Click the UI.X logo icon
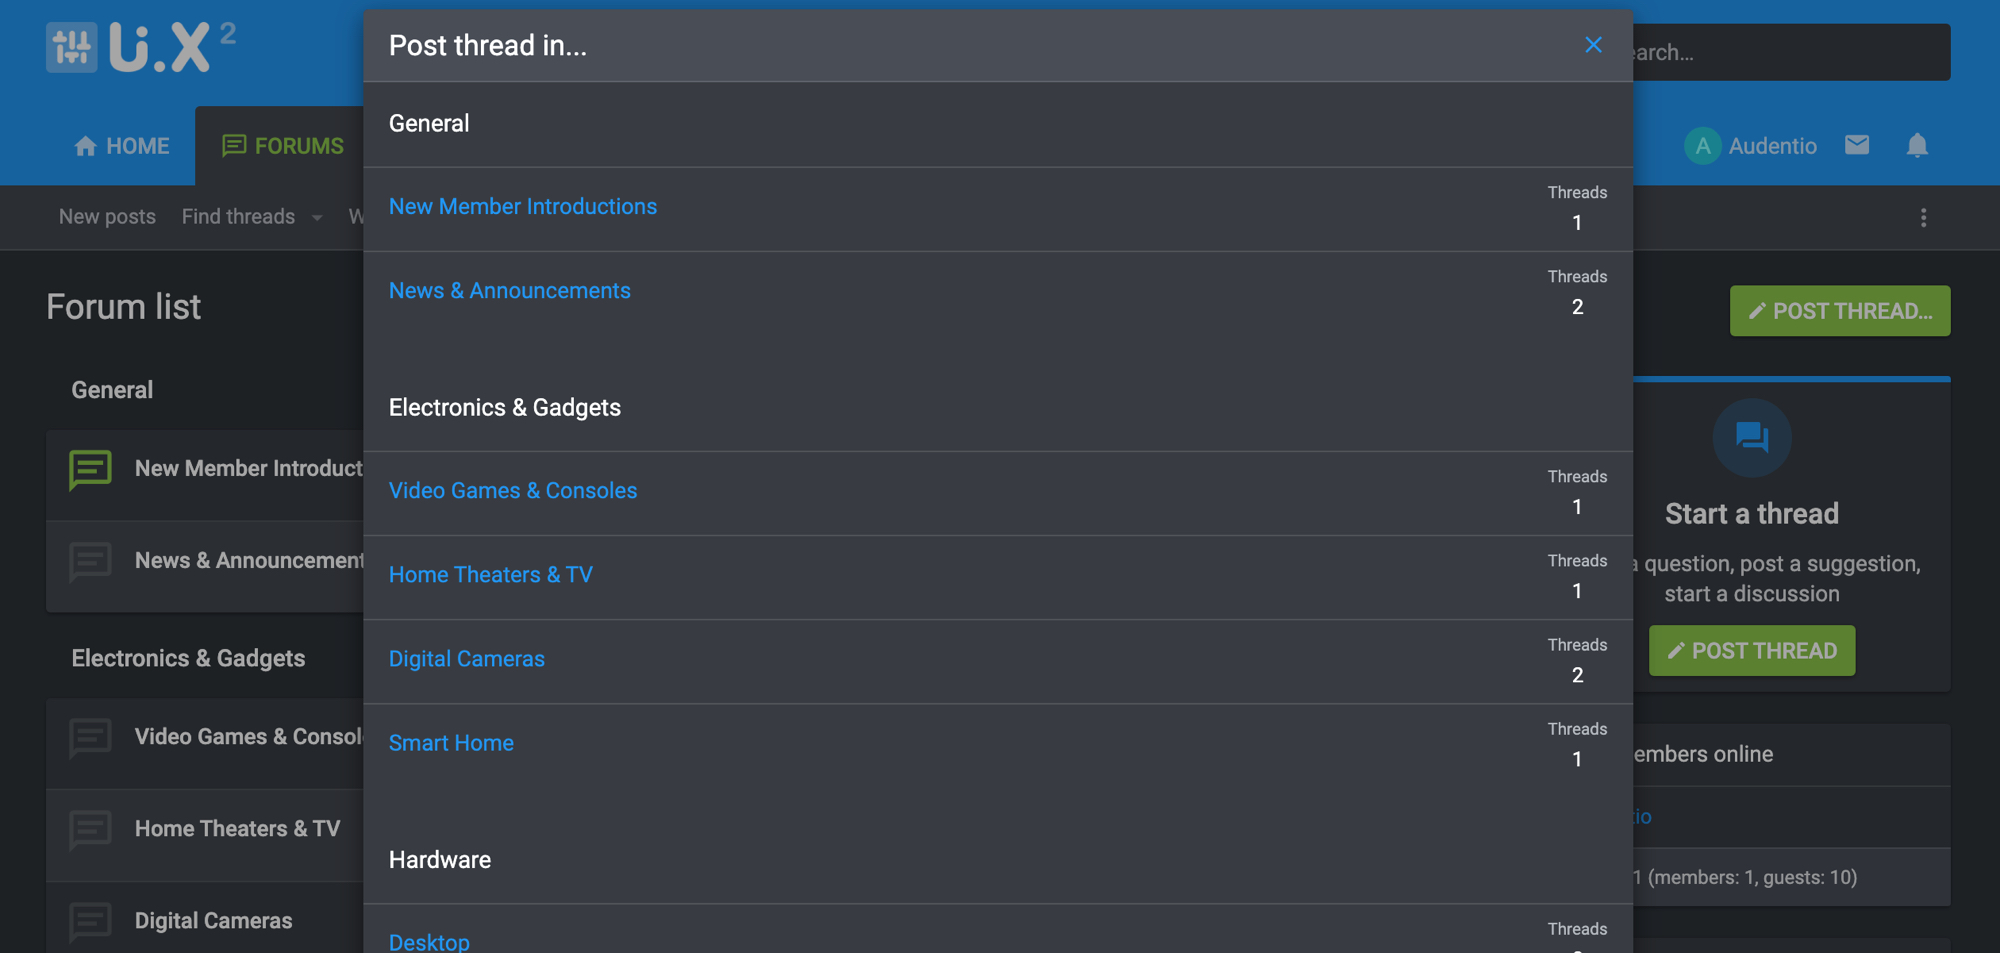 72,47
